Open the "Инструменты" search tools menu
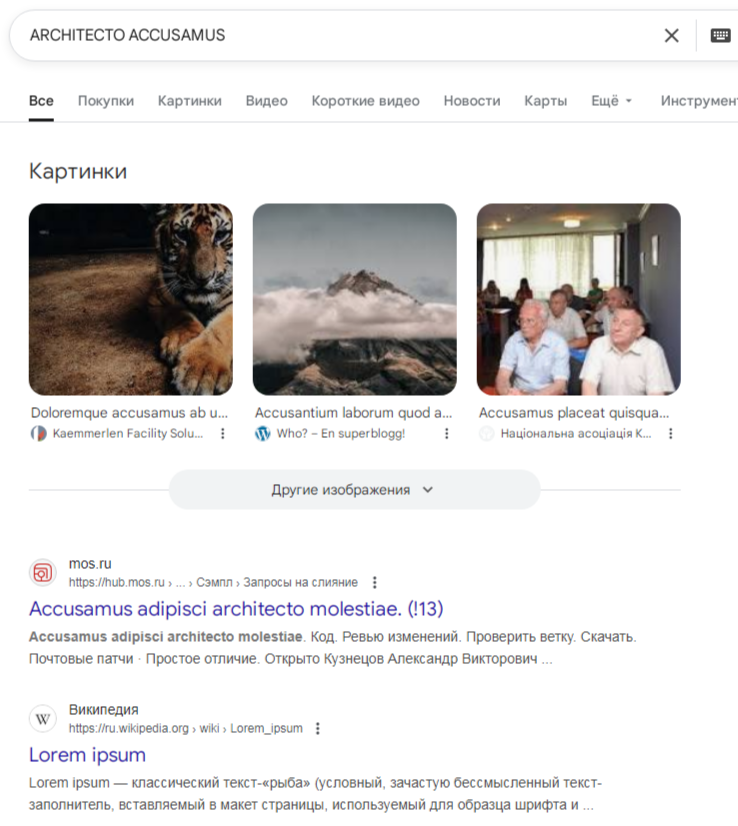Viewport: 738px width, 826px height. pos(700,101)
